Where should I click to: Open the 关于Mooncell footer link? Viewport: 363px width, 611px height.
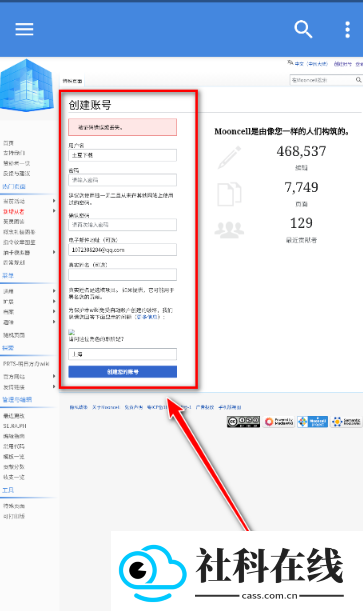106,407
